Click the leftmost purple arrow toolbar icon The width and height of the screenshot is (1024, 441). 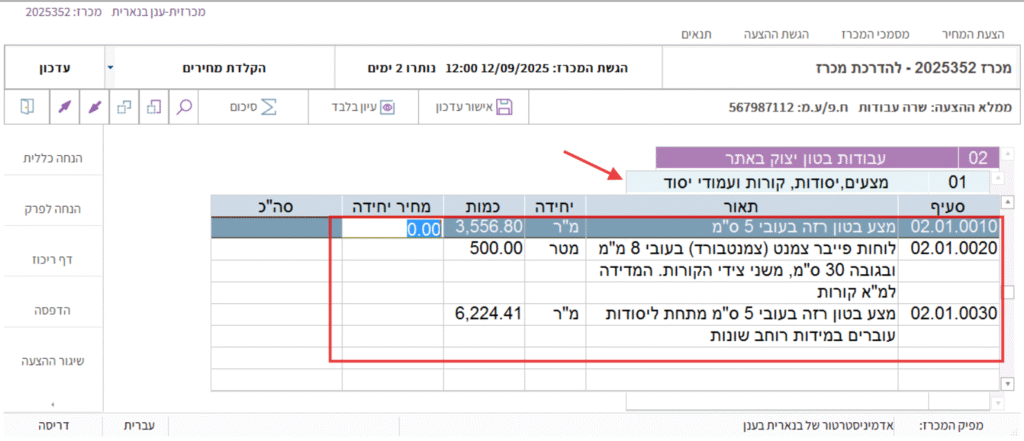[63, 106]
